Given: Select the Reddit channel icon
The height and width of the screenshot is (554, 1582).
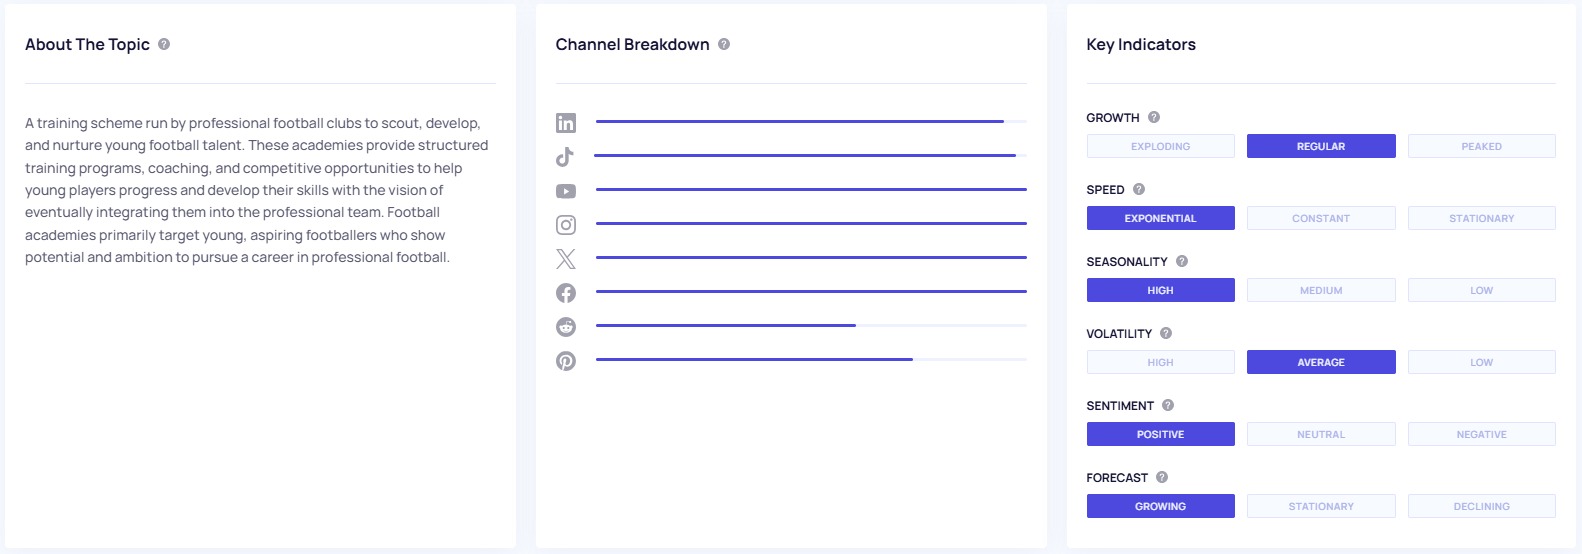Looking at the screenshot, I should [x=566, y=327].
